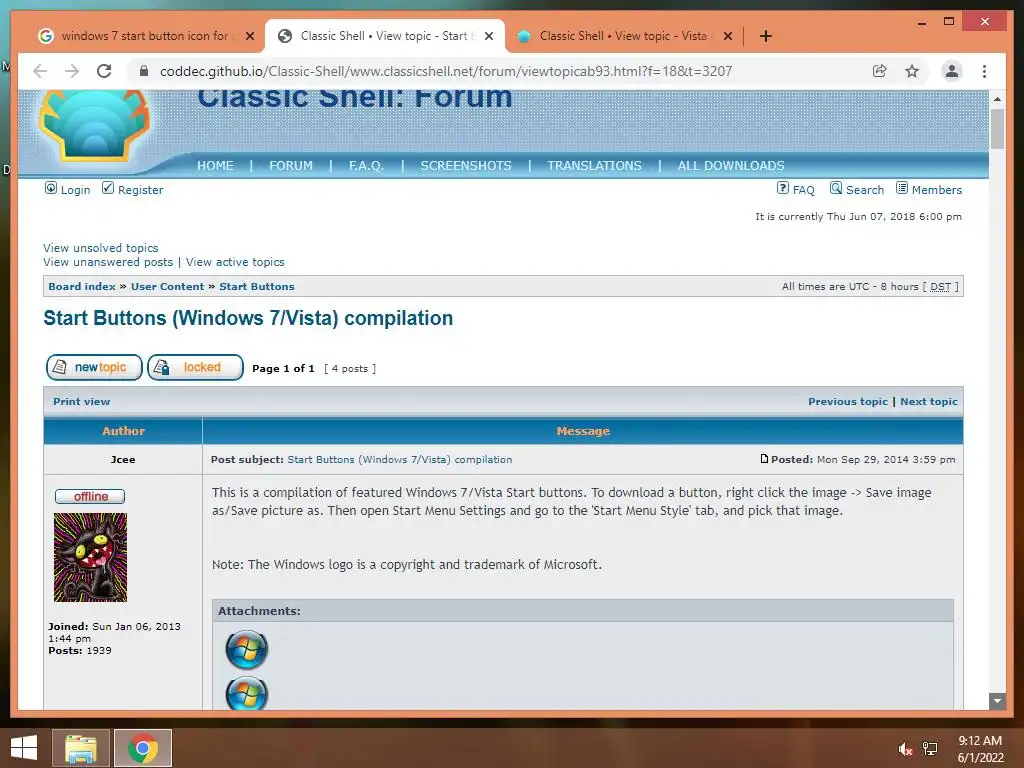Switch to Classic Shell Vista topic tab
This screenshot has height=768, width=1024.
click(x=622, y=36)
